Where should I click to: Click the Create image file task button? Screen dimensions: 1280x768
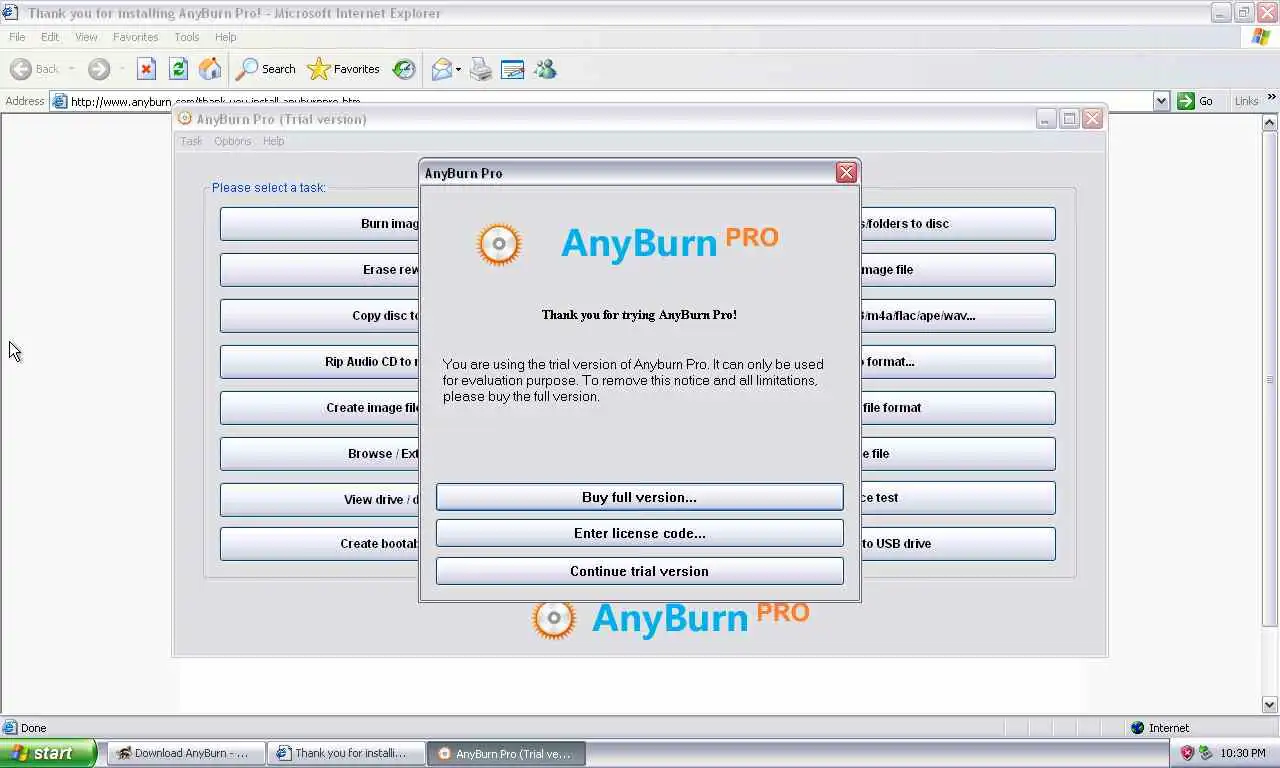(320, 408)
